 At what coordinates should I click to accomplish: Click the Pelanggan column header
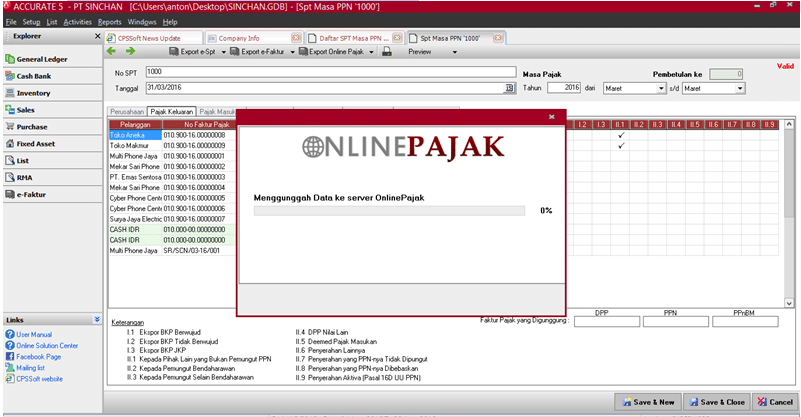(x=135, y=124)
